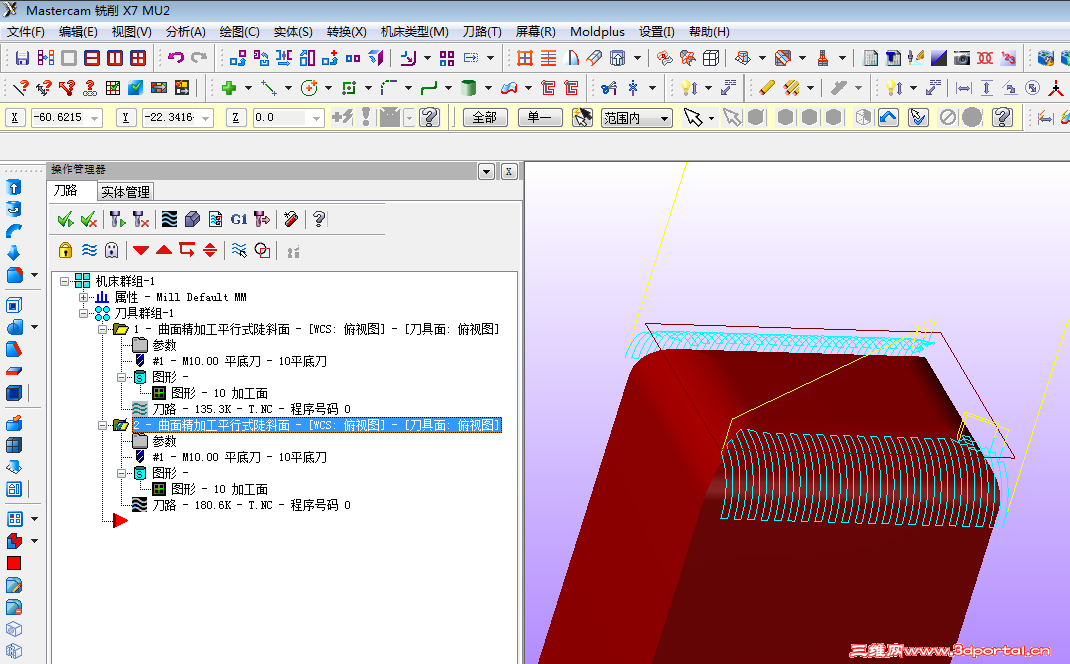Screen dimensions: 1070x664
Task: Toggle toolpath visibility of operation 2 (180.6K)
Action: (x=140, y=505)
